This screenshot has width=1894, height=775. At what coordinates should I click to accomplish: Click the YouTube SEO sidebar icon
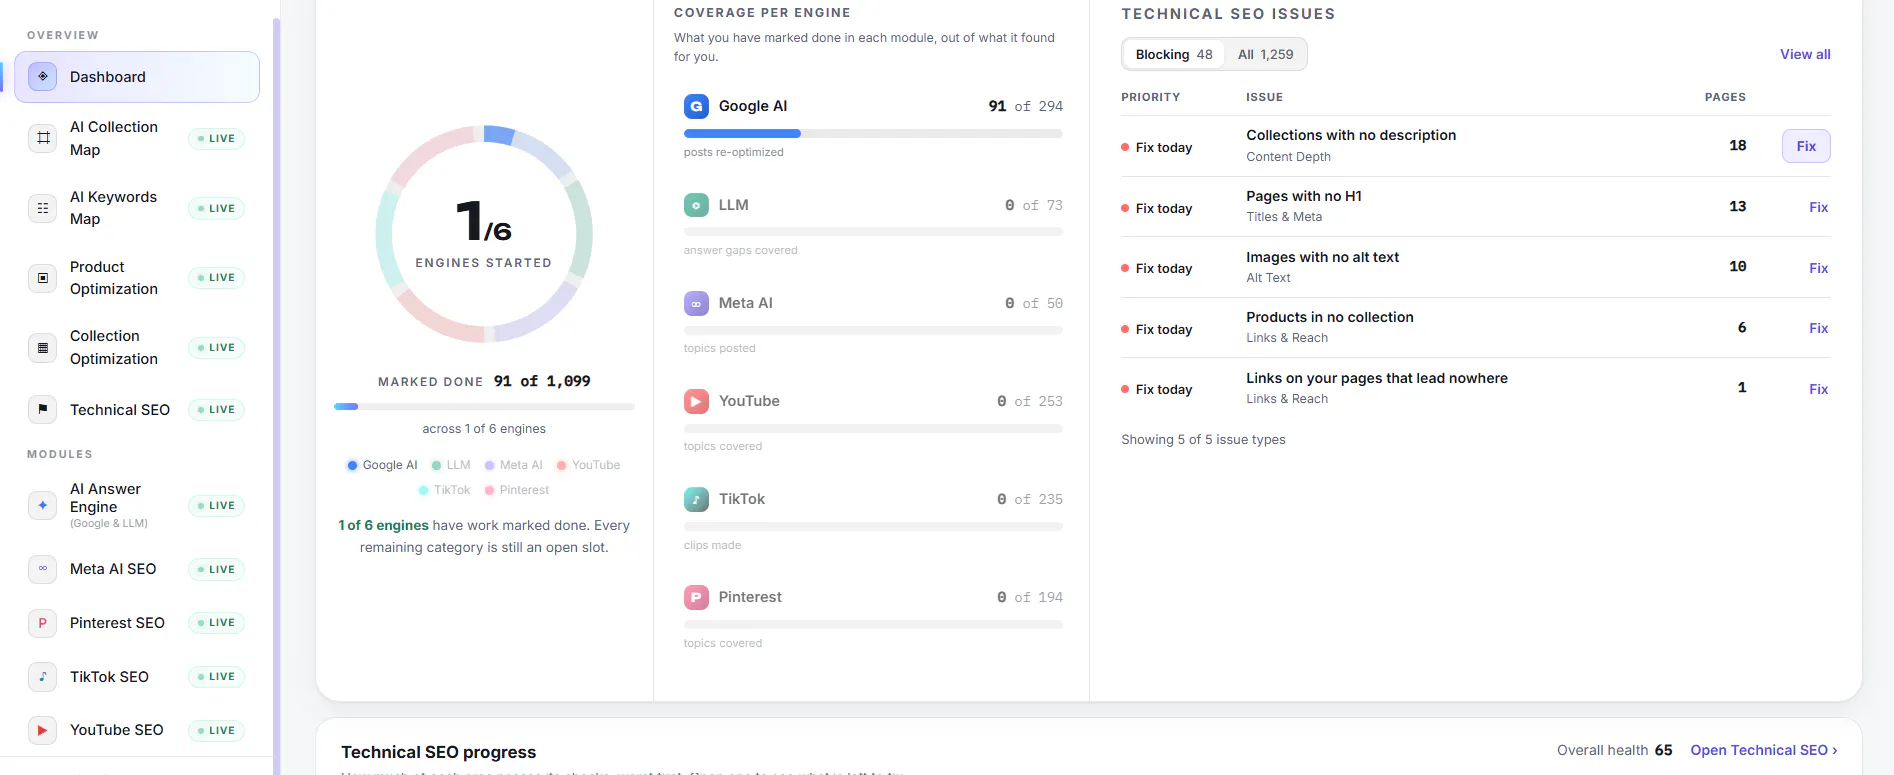click(43, 730)
